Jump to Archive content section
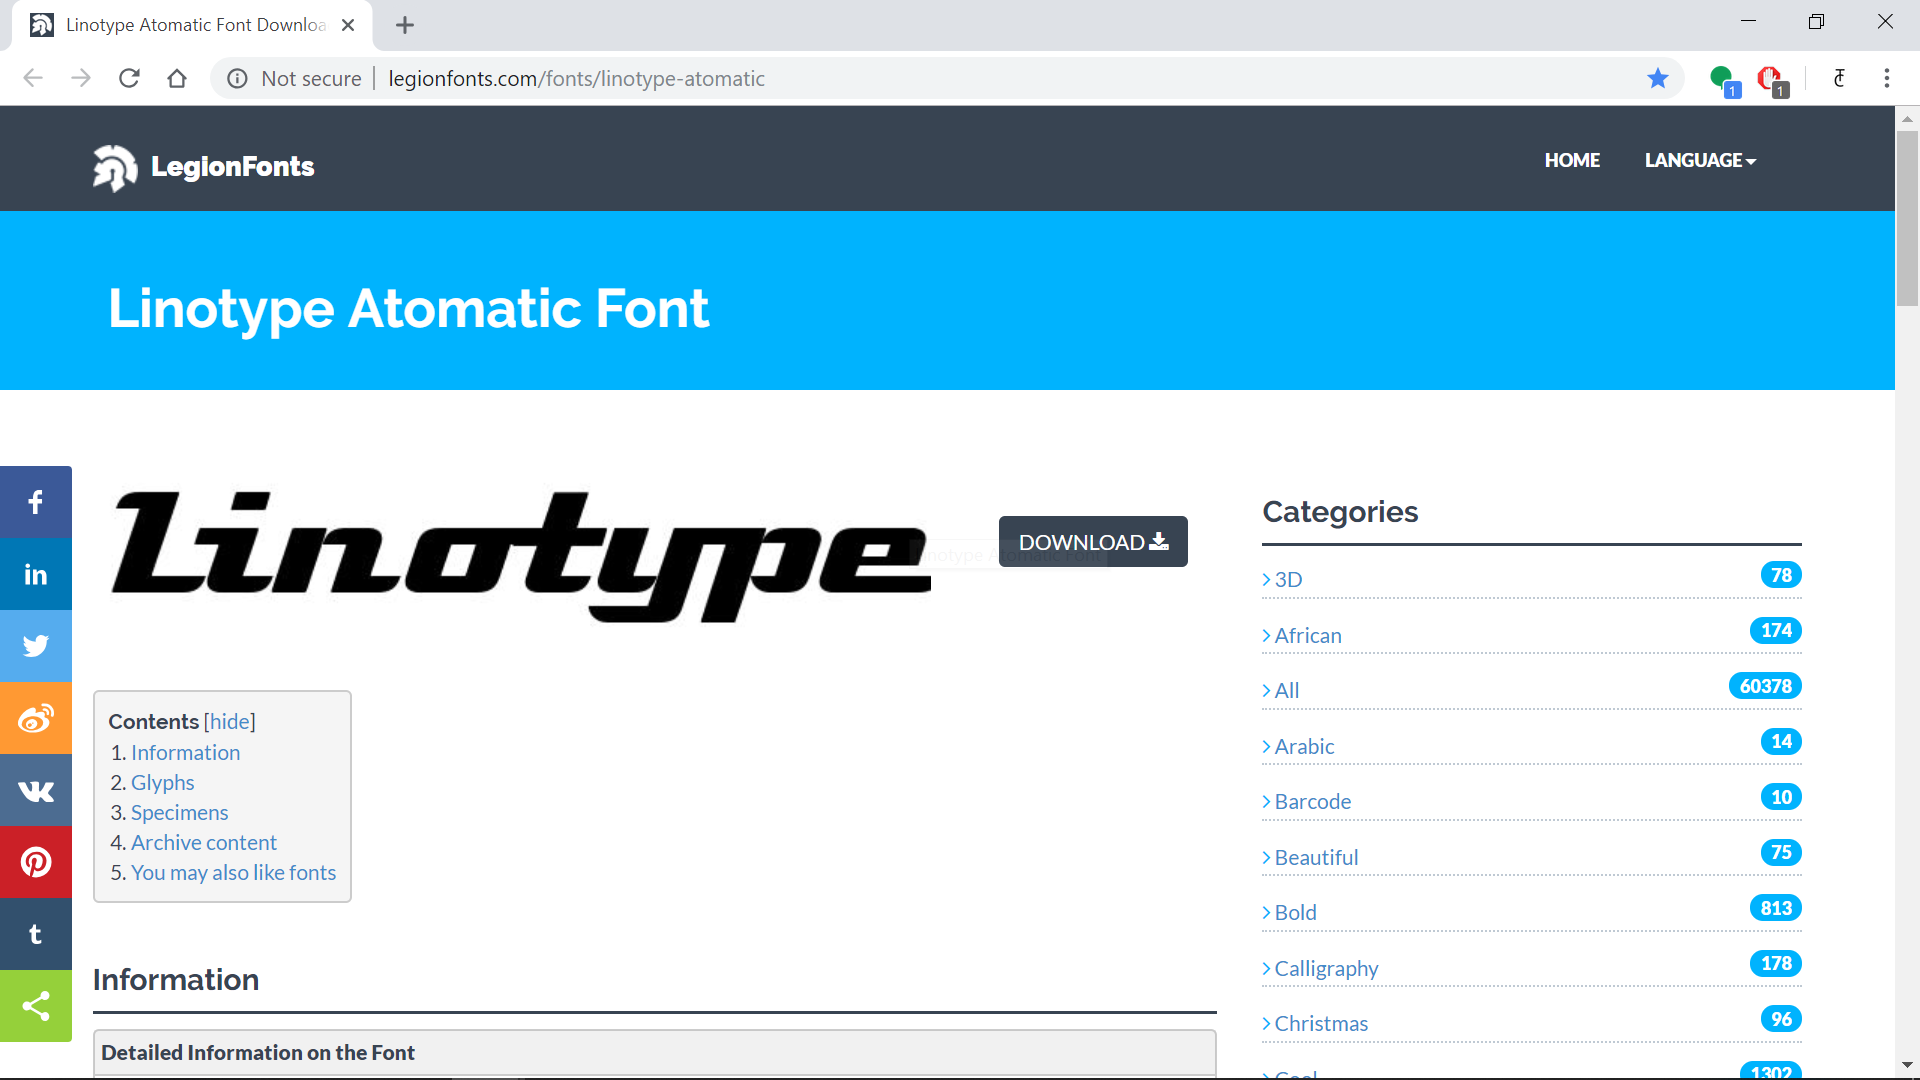This screenshot has width=1920, height=1080. point(204,842)
